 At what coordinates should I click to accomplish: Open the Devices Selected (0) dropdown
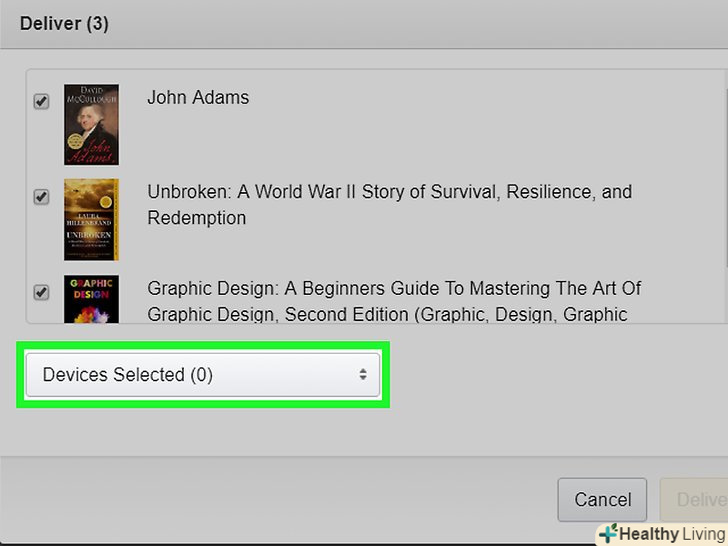pos(202,375)
